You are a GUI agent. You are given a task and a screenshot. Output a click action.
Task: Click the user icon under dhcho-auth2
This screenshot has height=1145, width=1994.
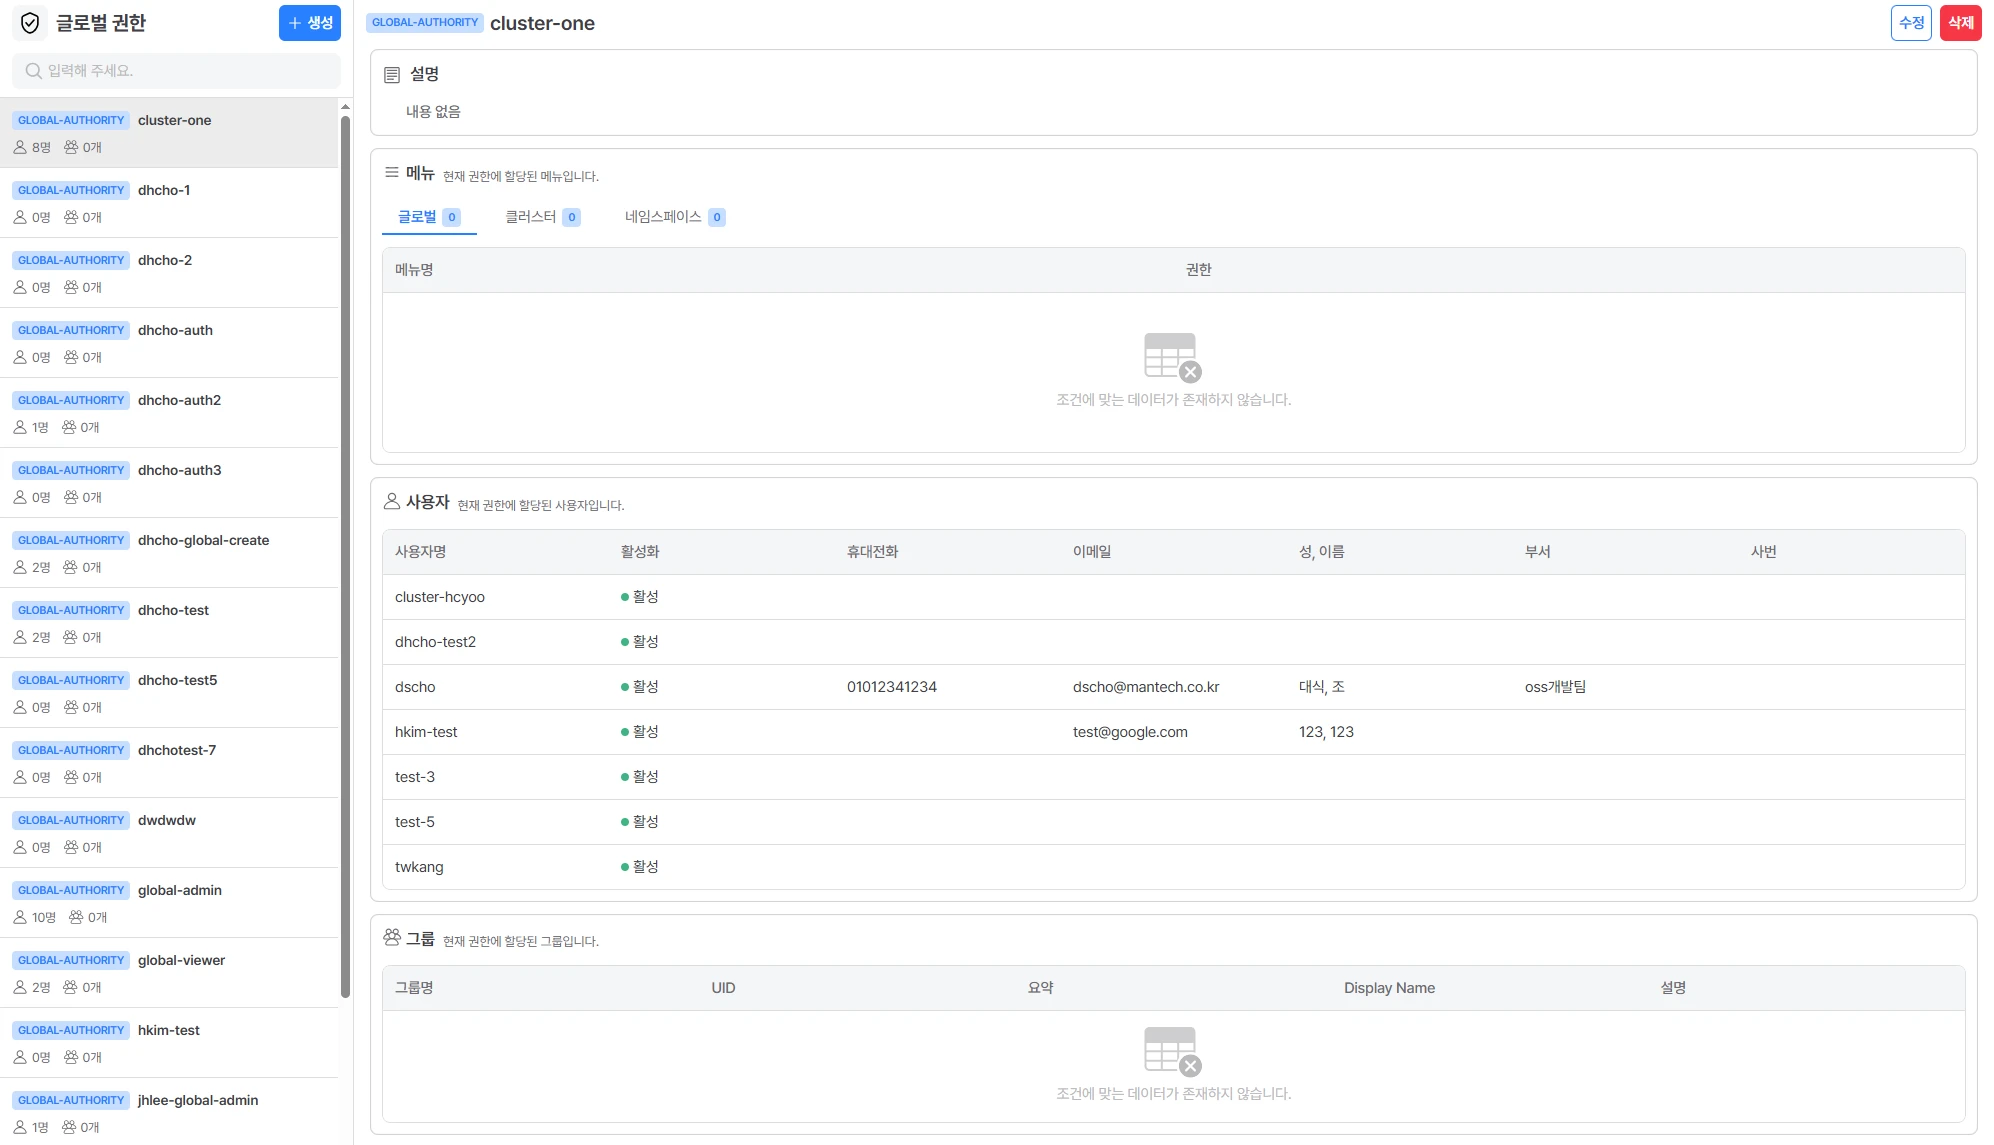pyautogui.click(x=20, y=427)
